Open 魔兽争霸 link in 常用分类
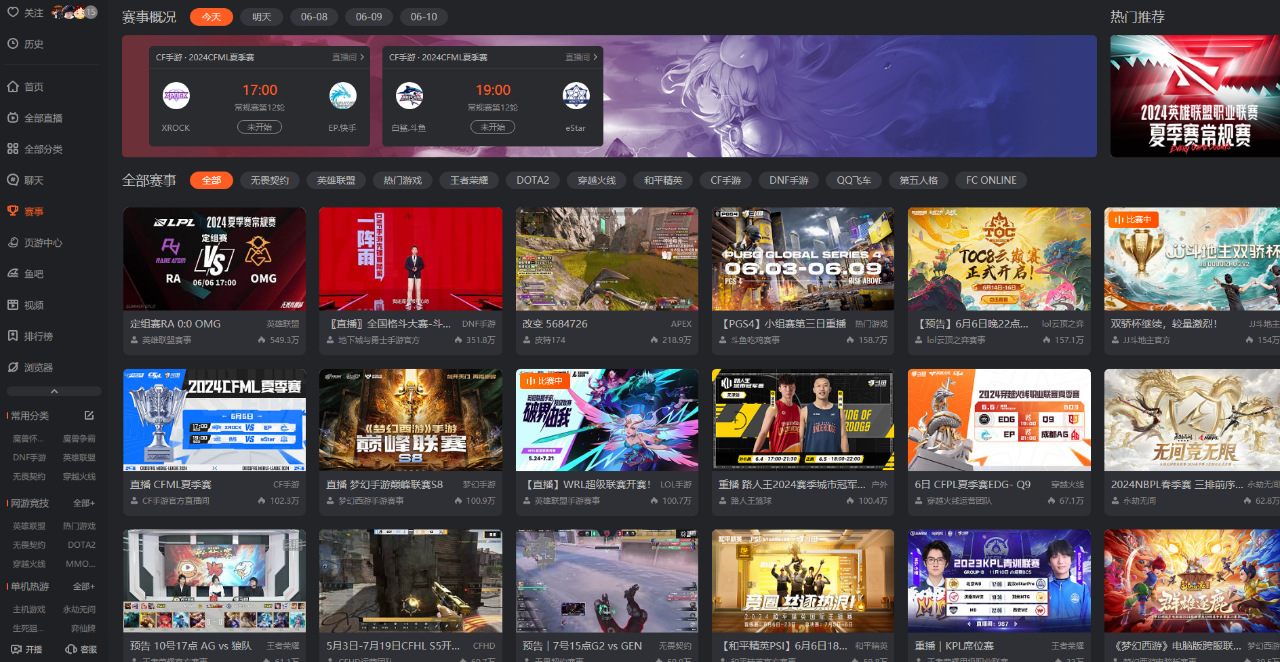The image size is (1280, 662). pos(79,438)
